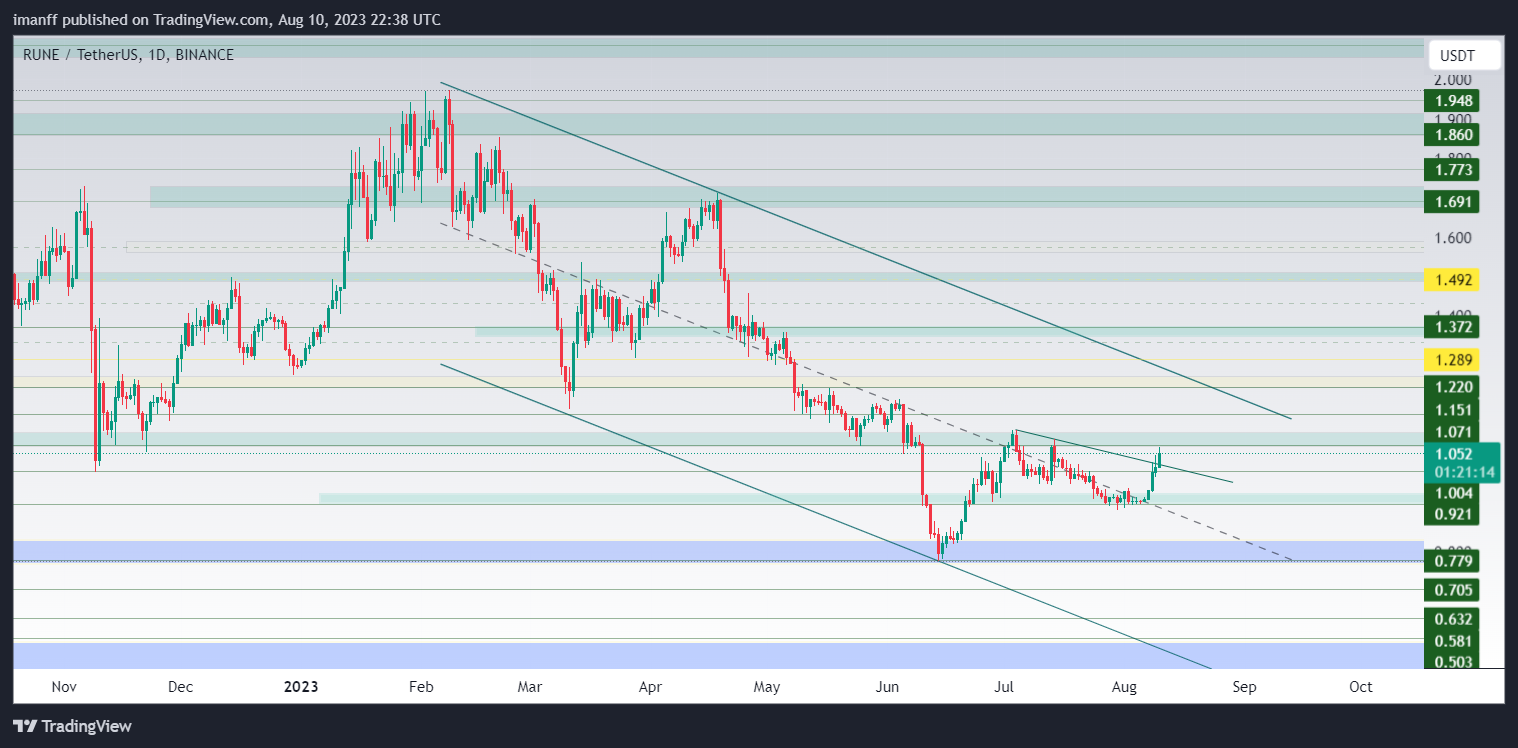Select the 0.503 price label
The height and width of the screenshot is (748, 1518).
(1451, 660)
